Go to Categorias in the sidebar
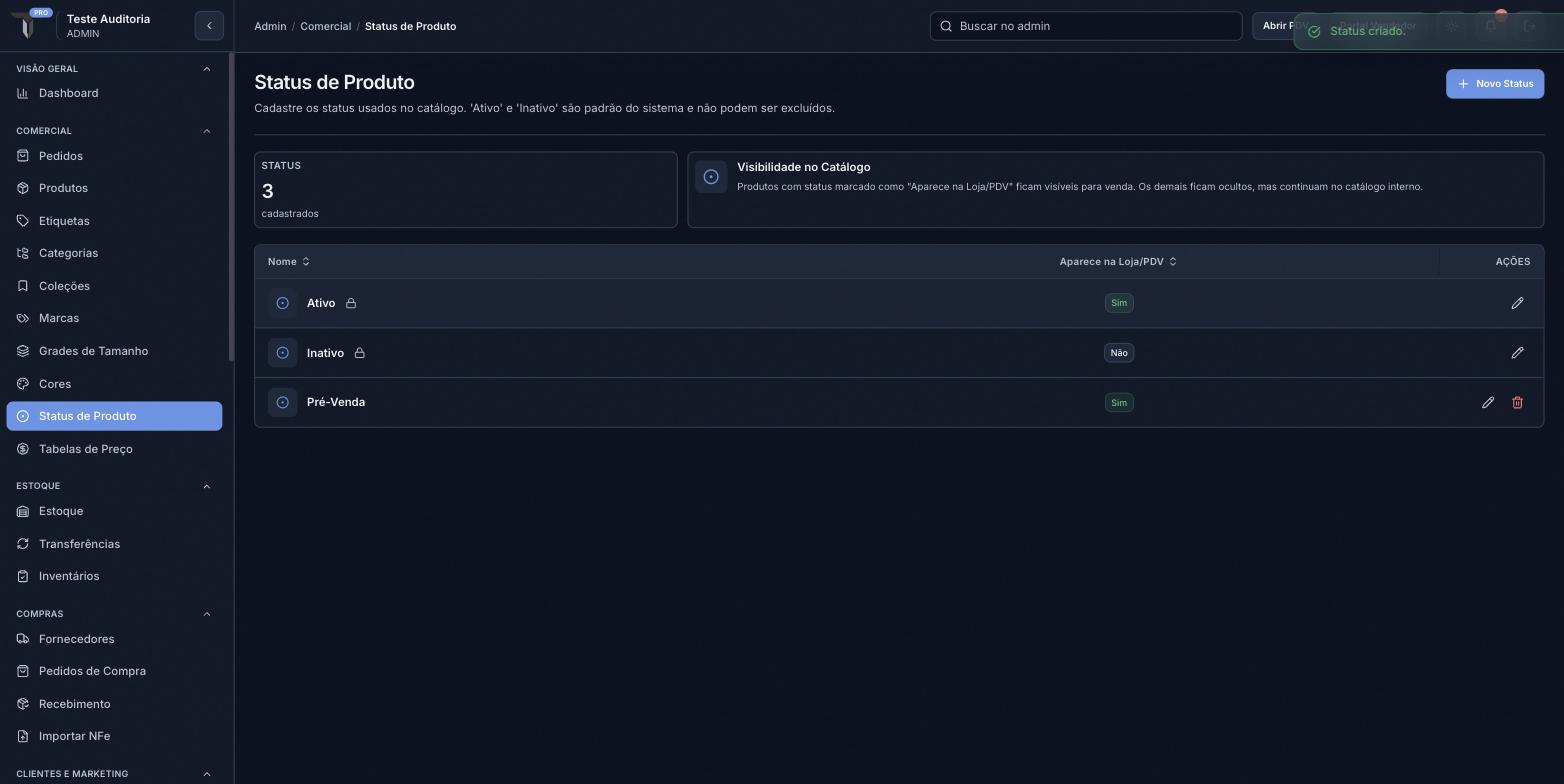The height and width of the screenshot is (784, 1564). 114,253
